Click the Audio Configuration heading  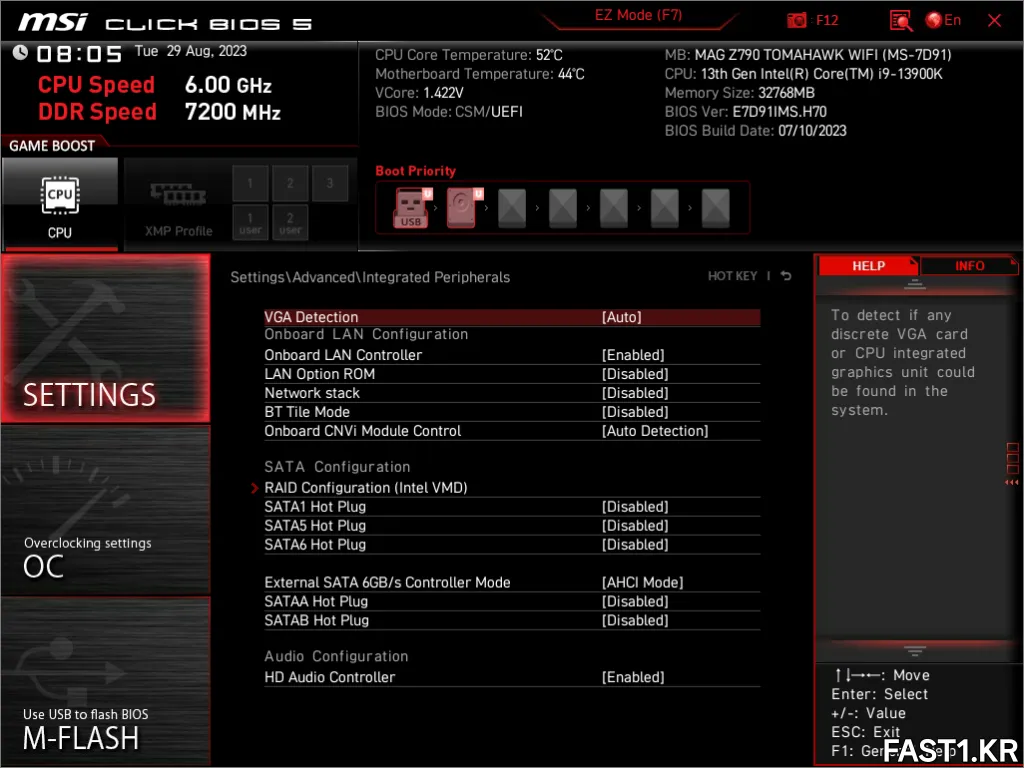tap(336, 656)
